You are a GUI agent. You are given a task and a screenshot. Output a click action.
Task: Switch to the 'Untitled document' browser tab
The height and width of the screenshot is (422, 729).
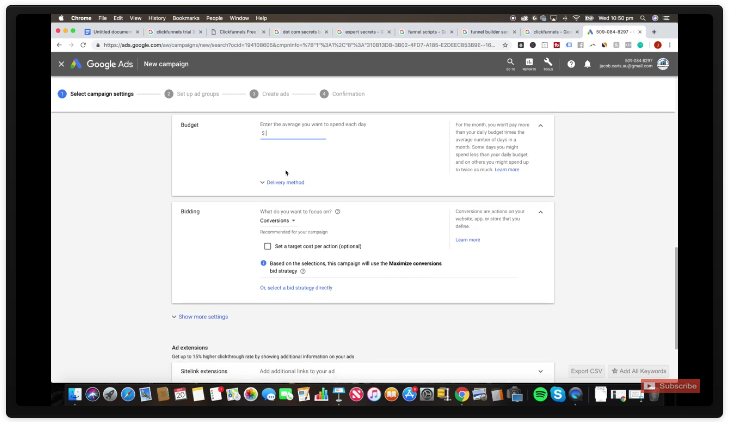(111, 32)
